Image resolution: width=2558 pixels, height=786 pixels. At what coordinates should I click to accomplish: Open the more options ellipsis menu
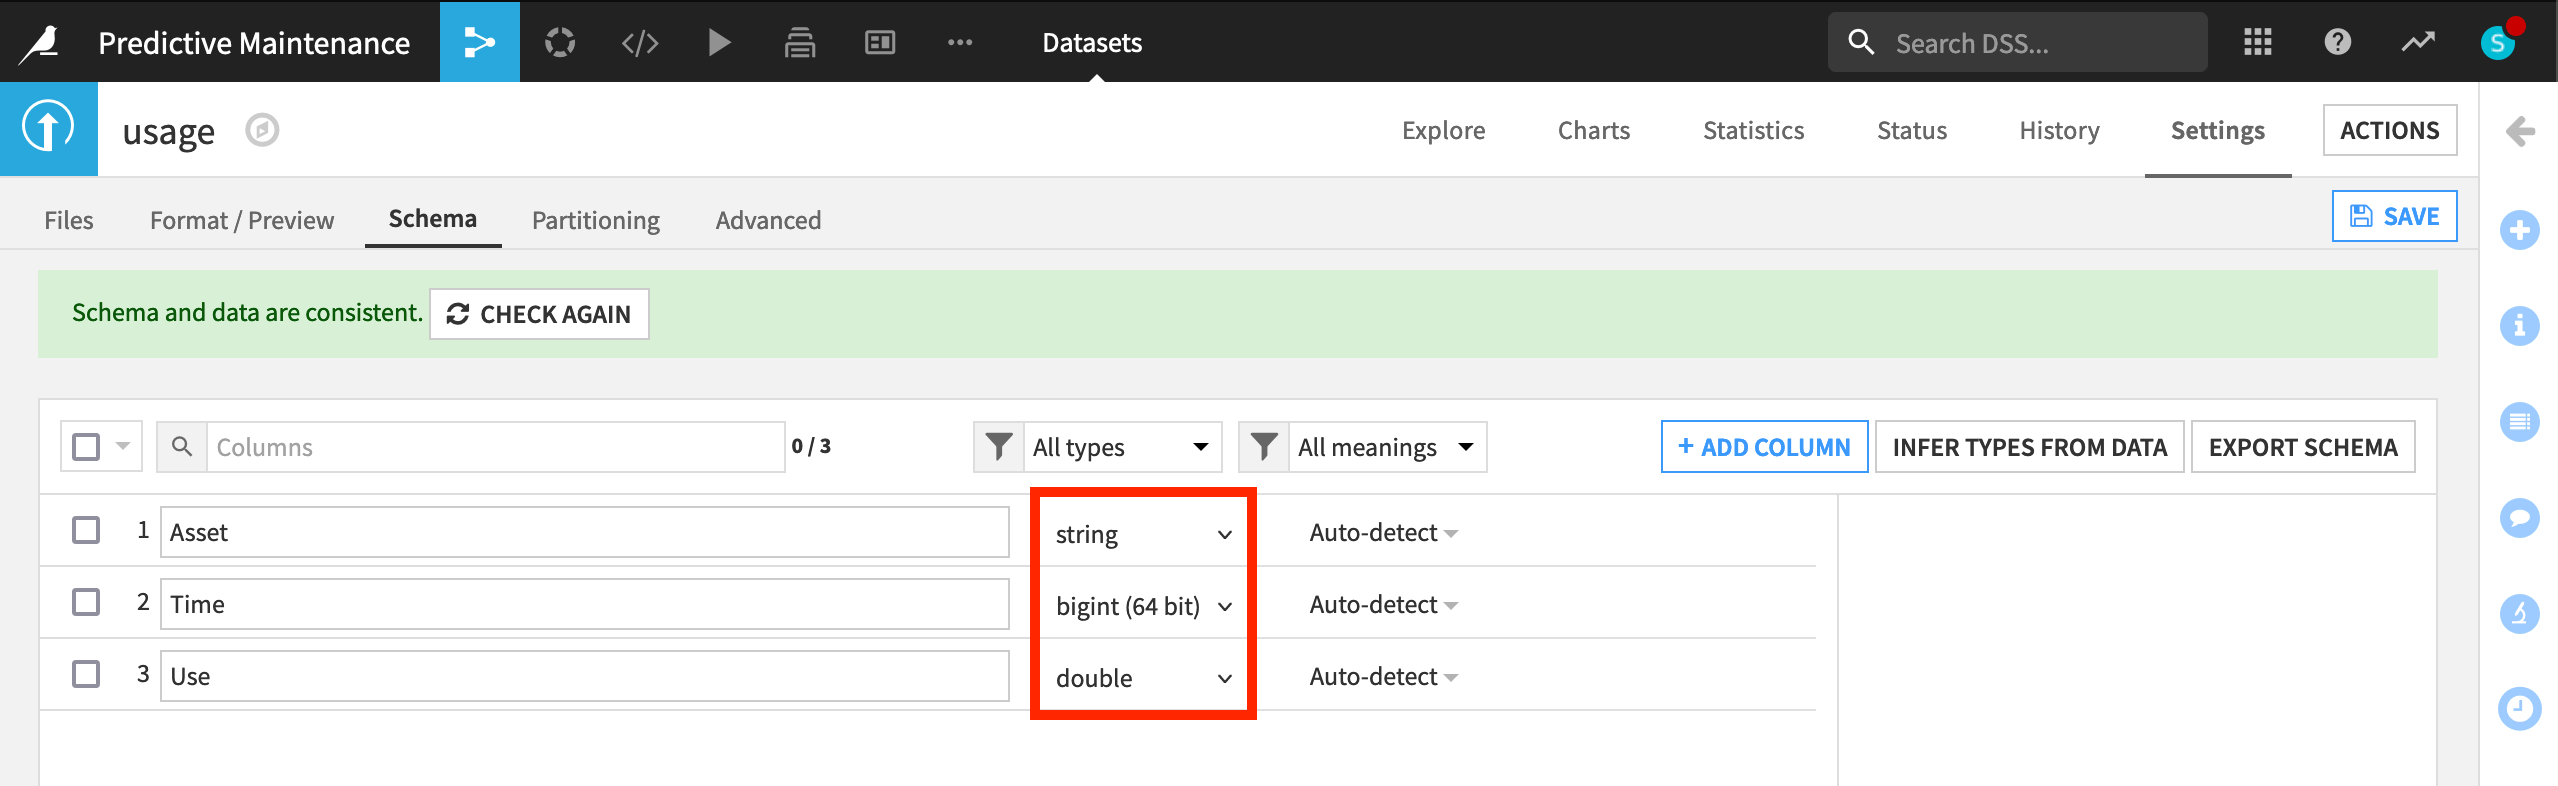(960, 42)
